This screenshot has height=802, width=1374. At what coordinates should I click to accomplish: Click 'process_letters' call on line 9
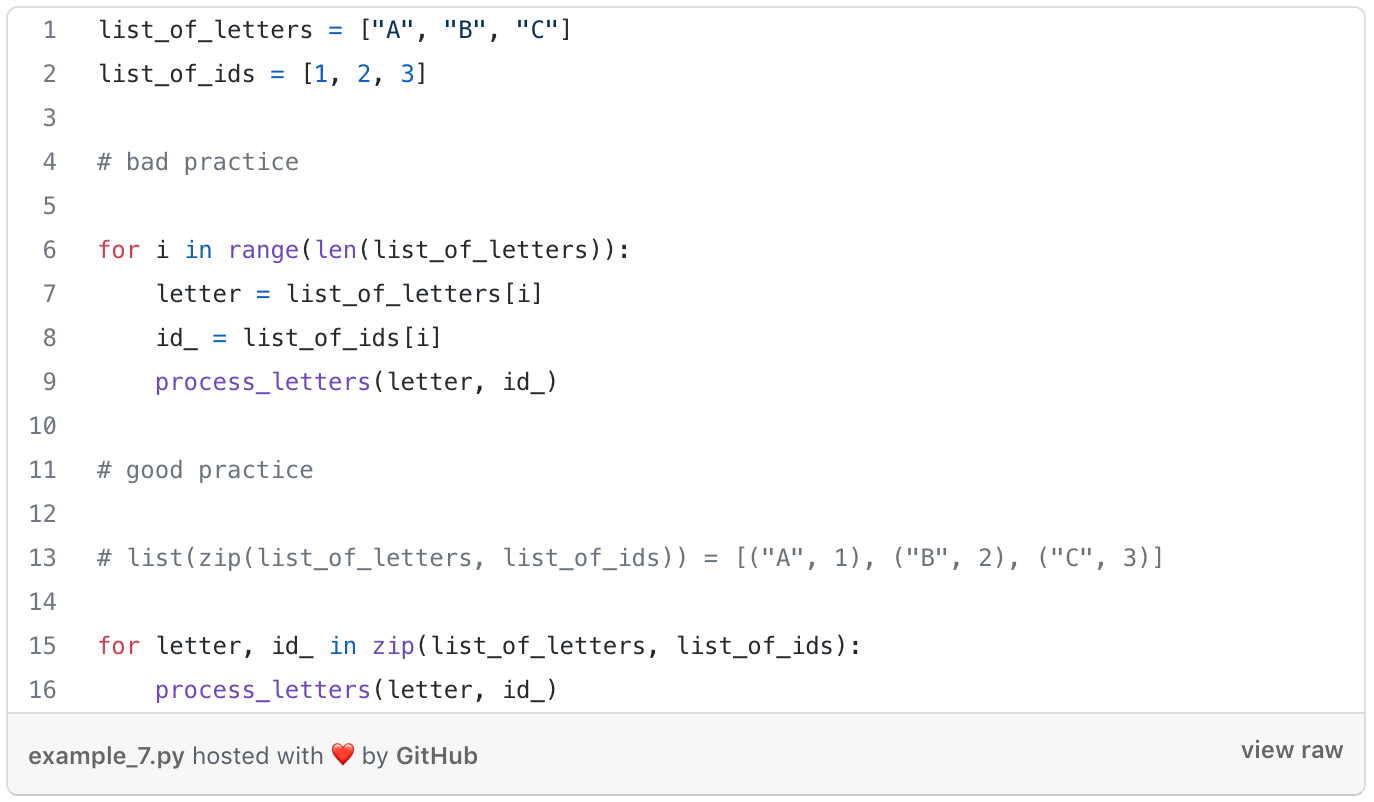click(x=263, y=382)
